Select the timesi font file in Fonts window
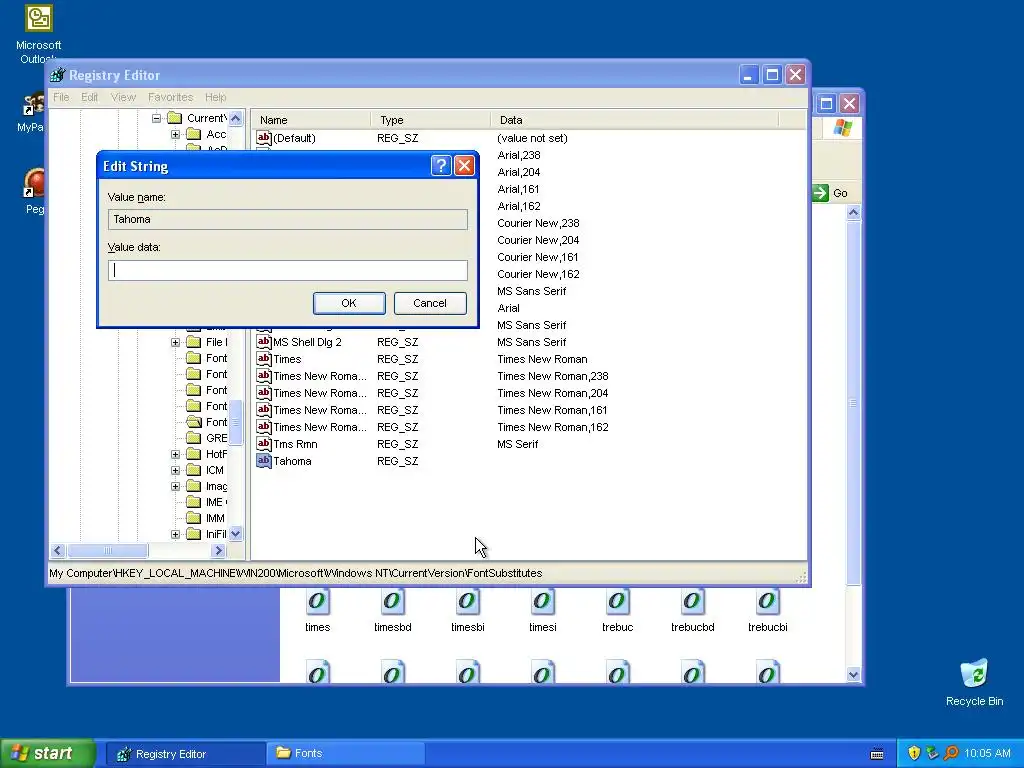 tap(543, 610)
